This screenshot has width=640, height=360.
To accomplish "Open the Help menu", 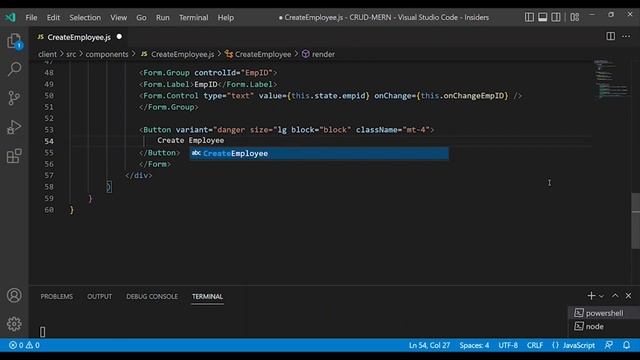I will coord(225,18).
